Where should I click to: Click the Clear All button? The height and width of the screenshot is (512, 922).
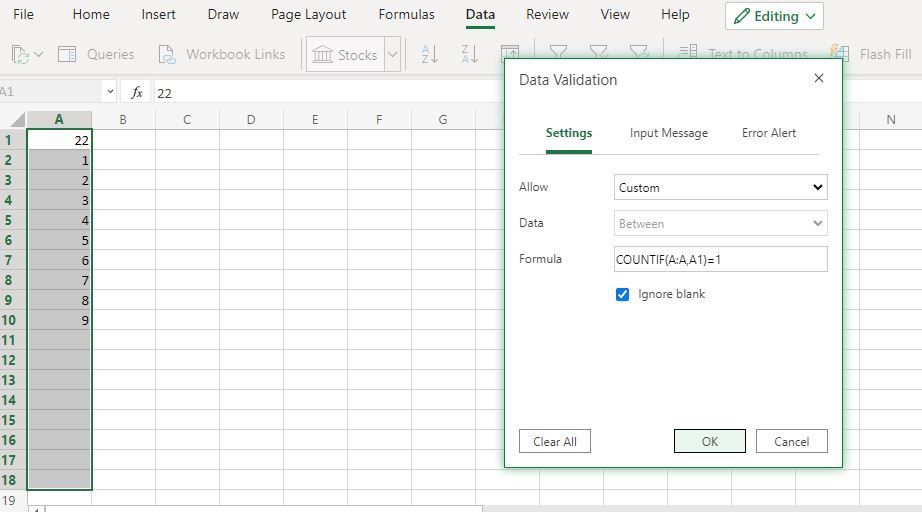[x=554, y=441]
